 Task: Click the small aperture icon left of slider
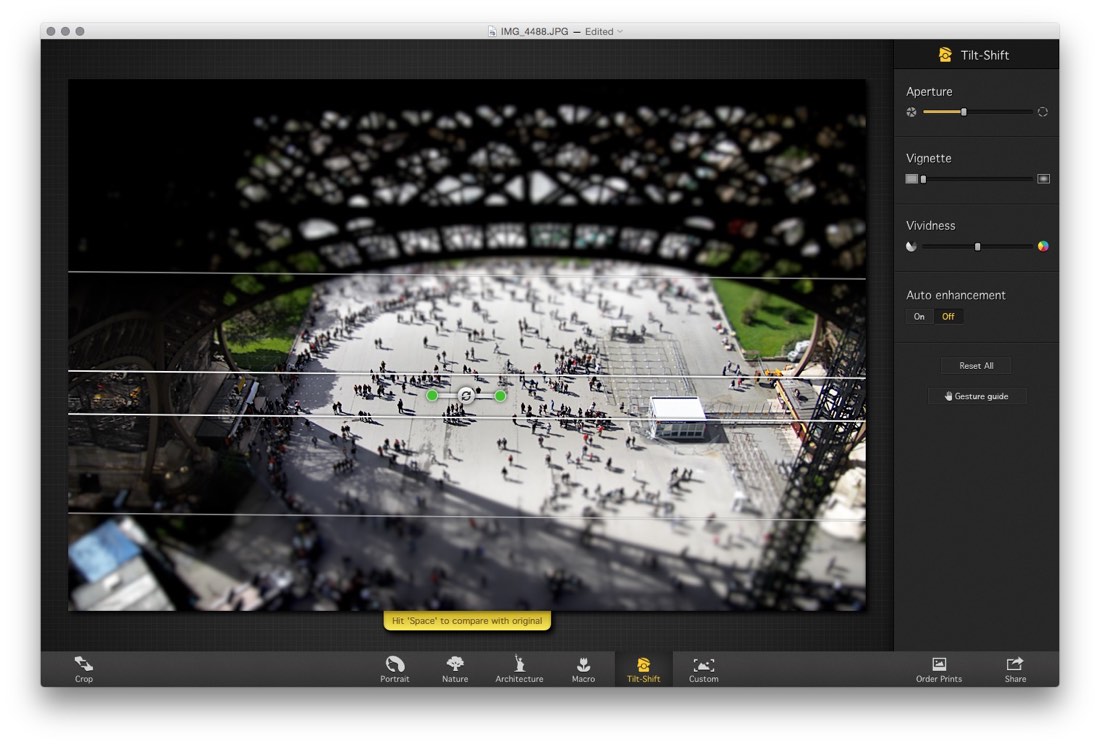(x=911, y=112)
